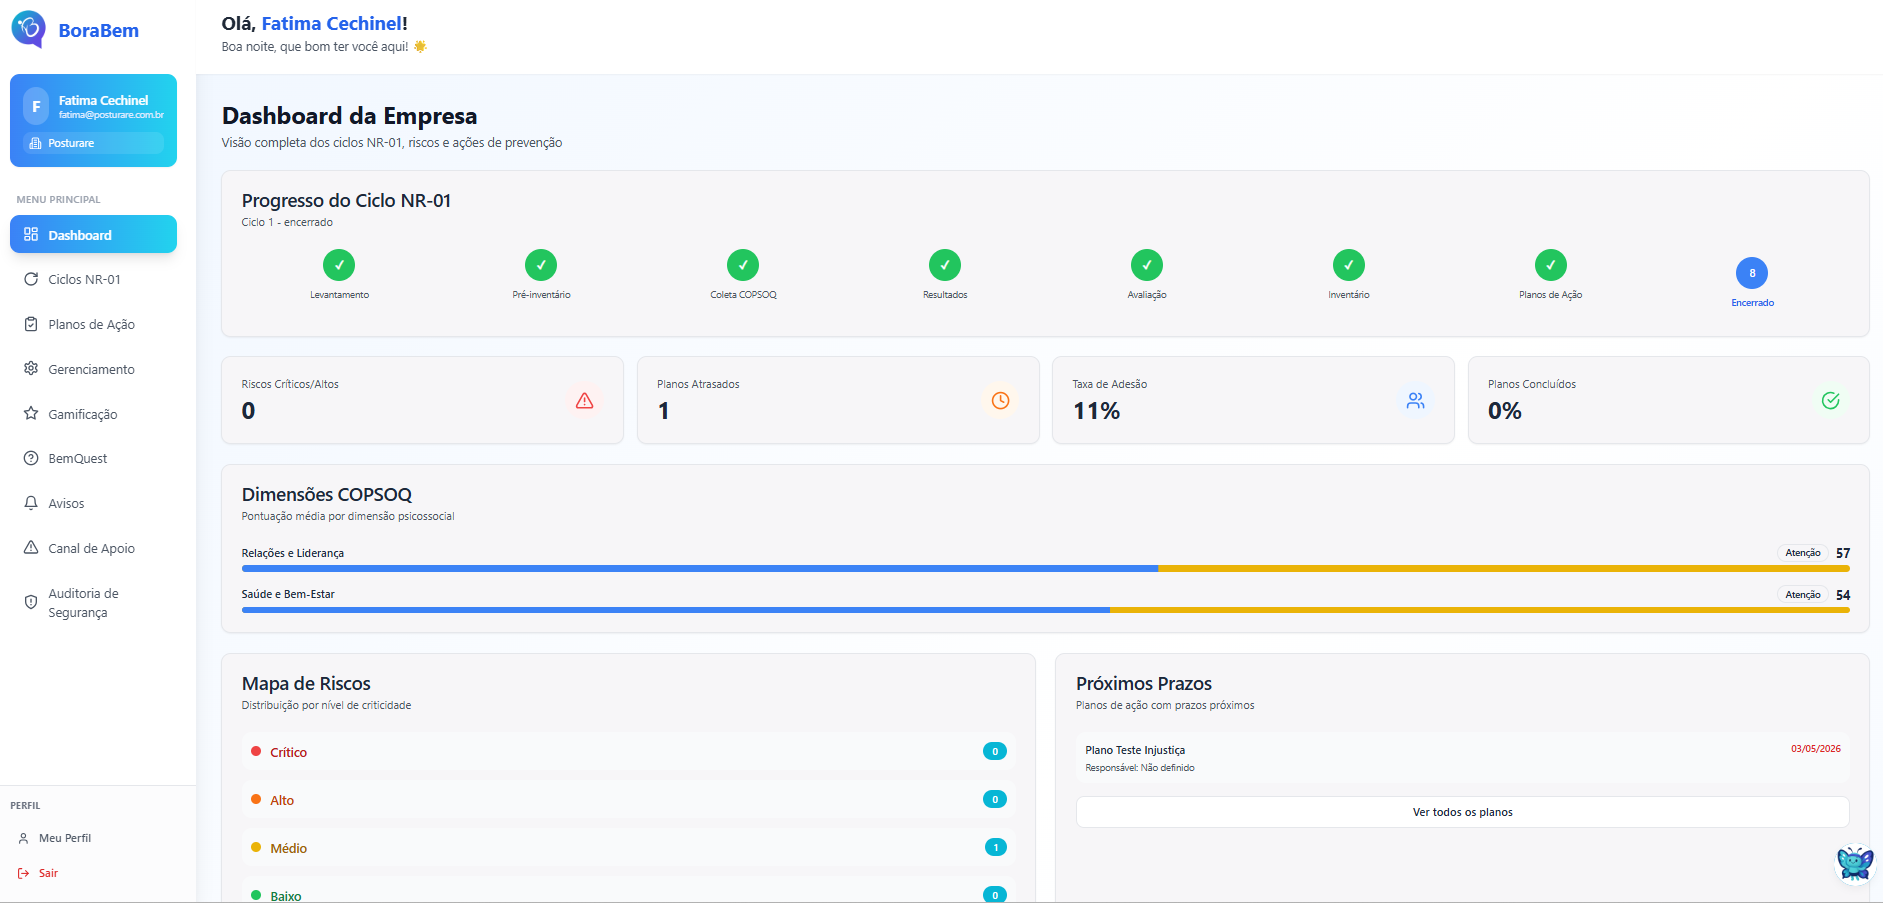Image resolution: width=1883 pixels, height=903 pixels.
Task: Click the Canal de Apoio warning icon
Action: pos(31,548)
